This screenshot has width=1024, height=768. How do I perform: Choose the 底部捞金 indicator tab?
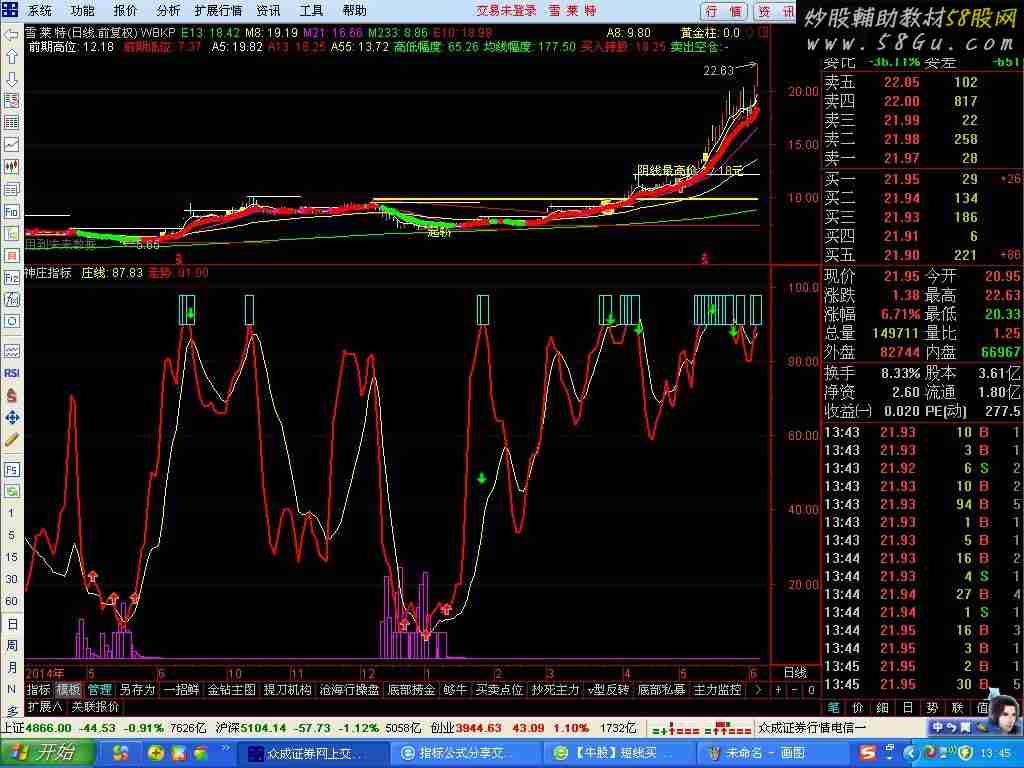[411, 689]
